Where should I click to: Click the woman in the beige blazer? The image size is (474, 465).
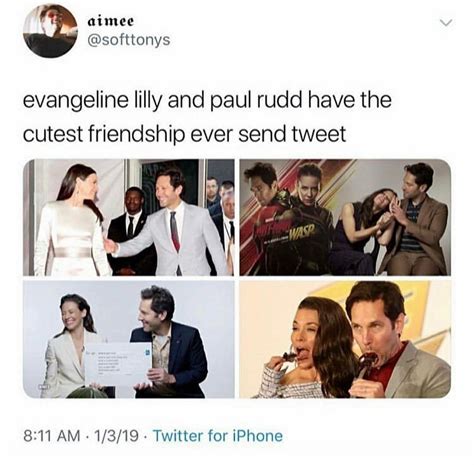pyautogui.click(x=72, y=347)
